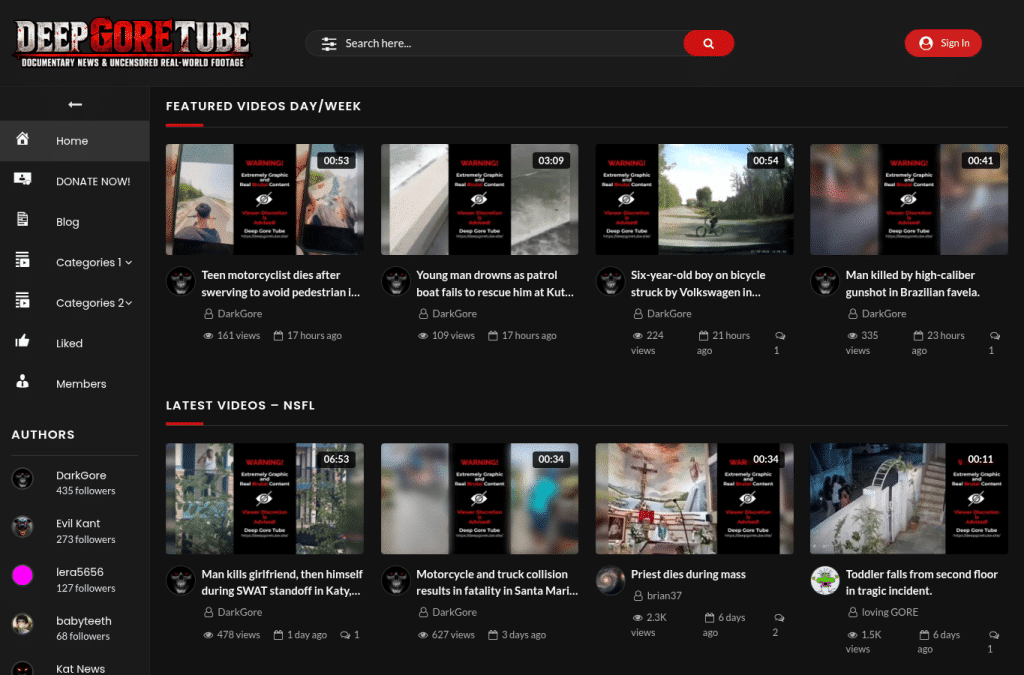The width and height of the screenshot is (1024, 675).
Task: Click the Categories 2 playlist icon
Action: point(22,300)
